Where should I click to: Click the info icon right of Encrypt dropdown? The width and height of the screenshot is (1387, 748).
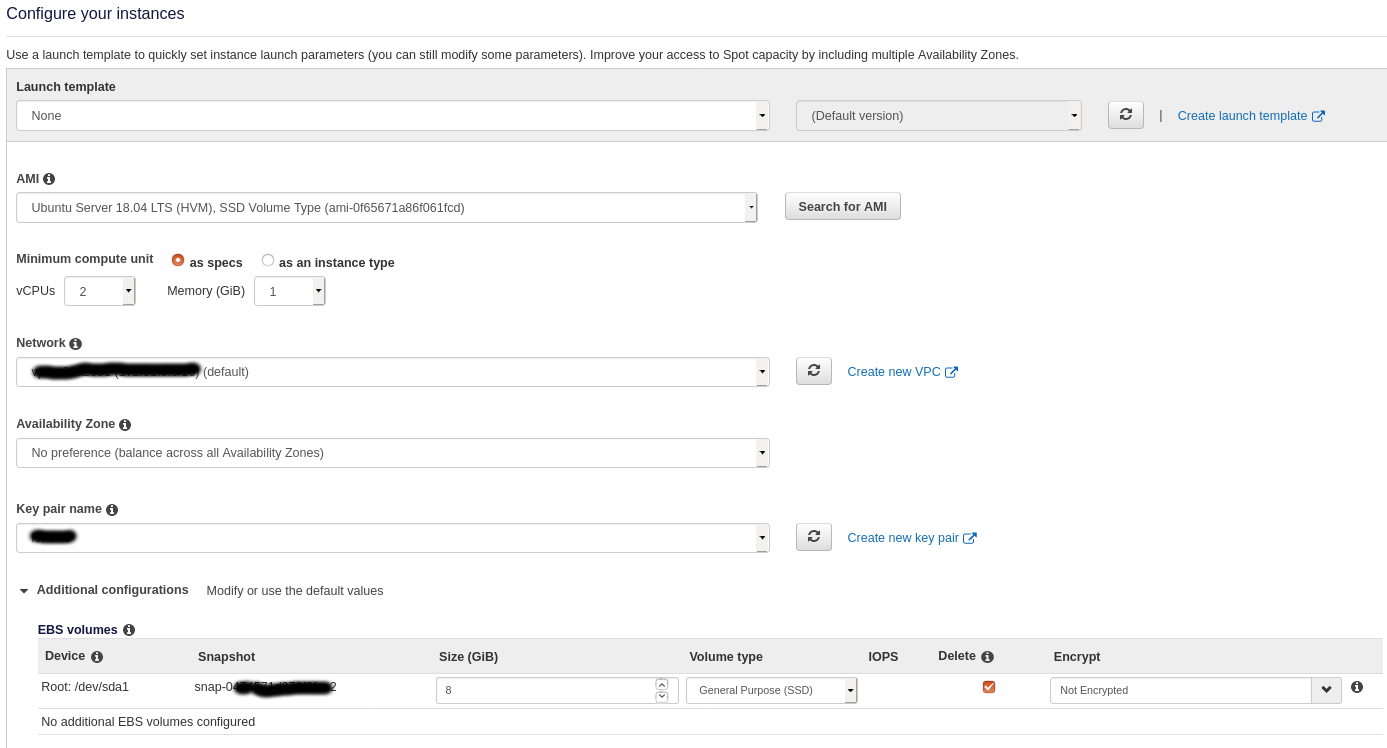pos(1357,687)
